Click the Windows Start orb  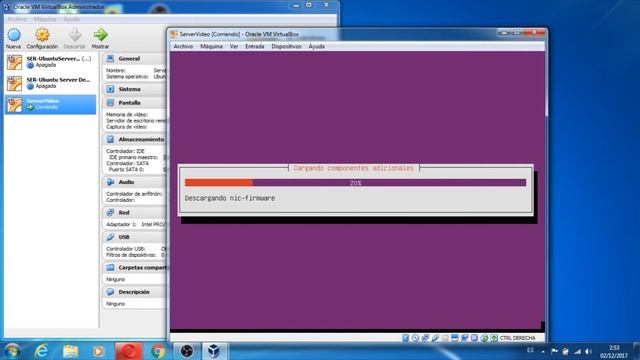tap(12, 351)
